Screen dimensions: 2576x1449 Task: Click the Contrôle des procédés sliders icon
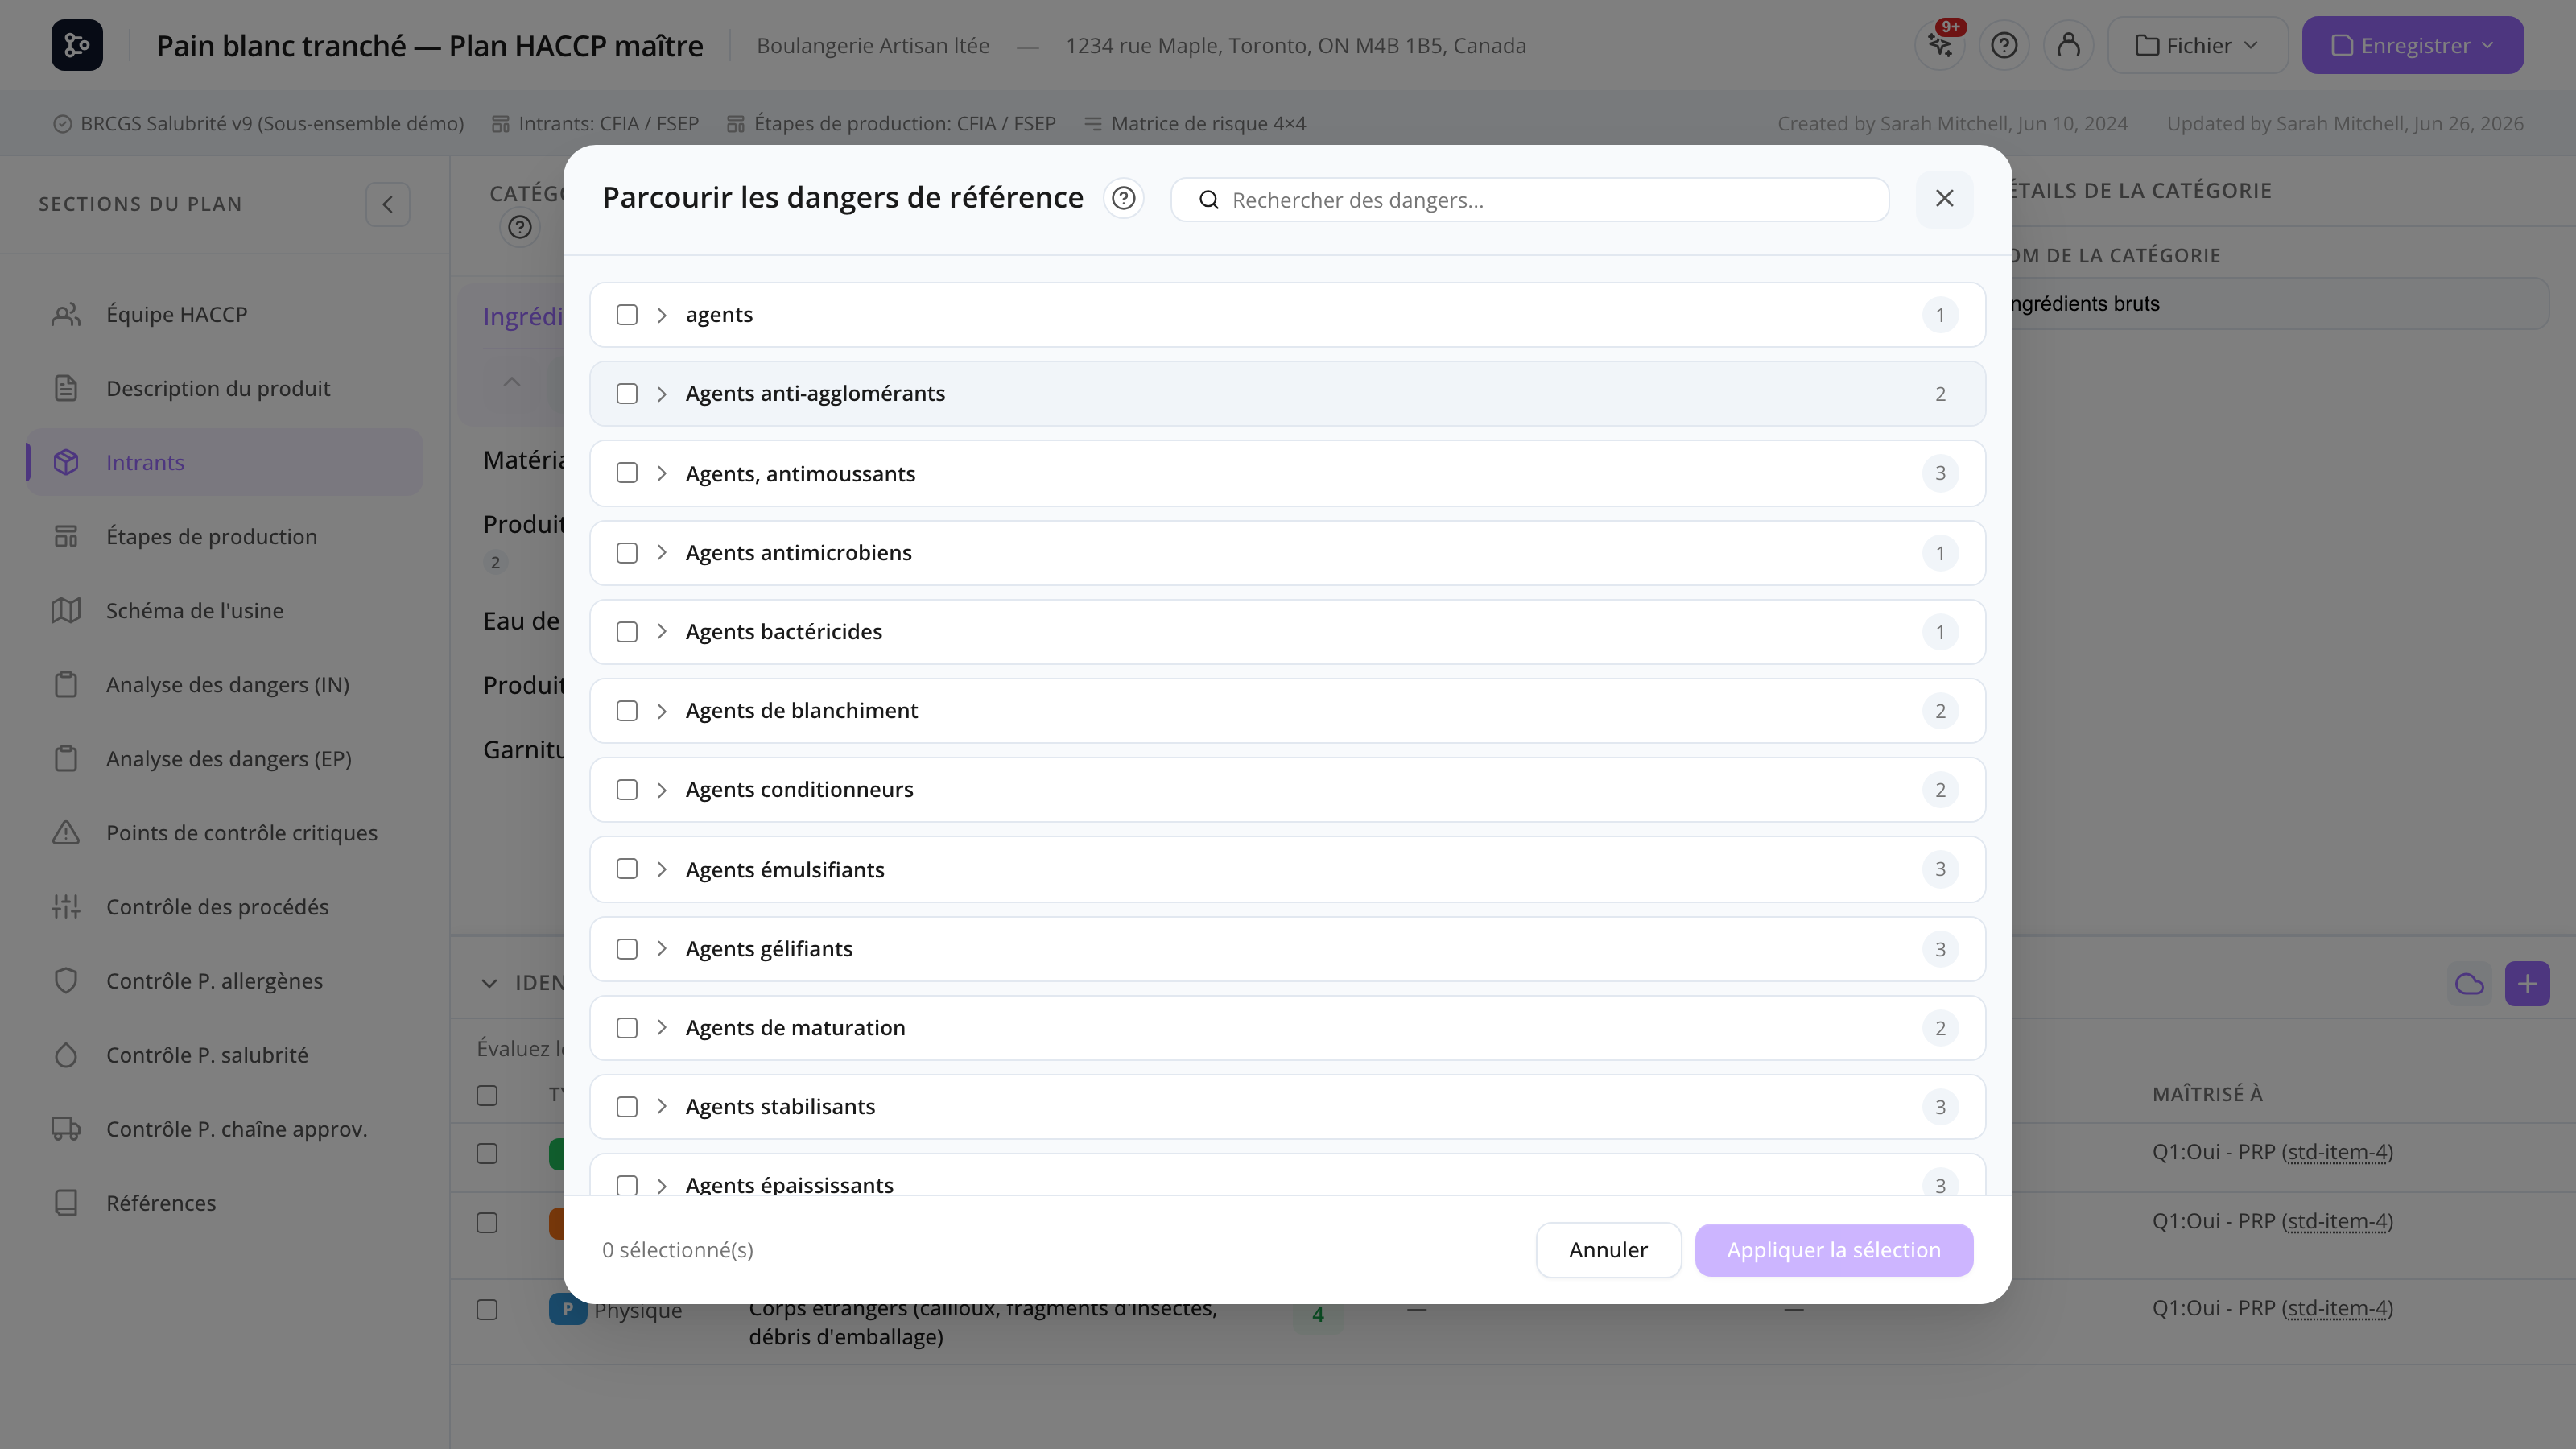[66, 906]
